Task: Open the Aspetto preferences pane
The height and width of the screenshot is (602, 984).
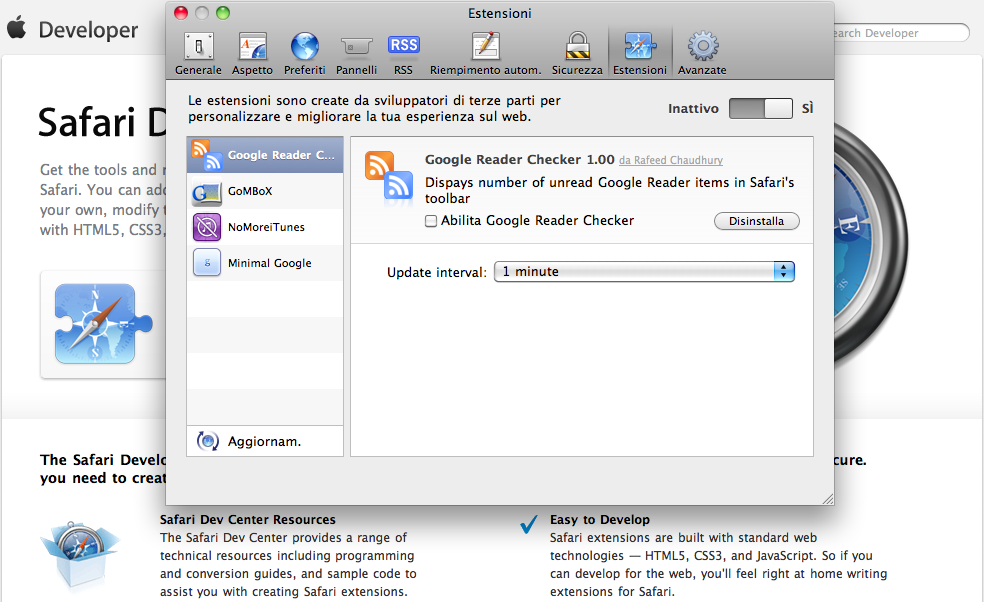Action: [252, 54]
